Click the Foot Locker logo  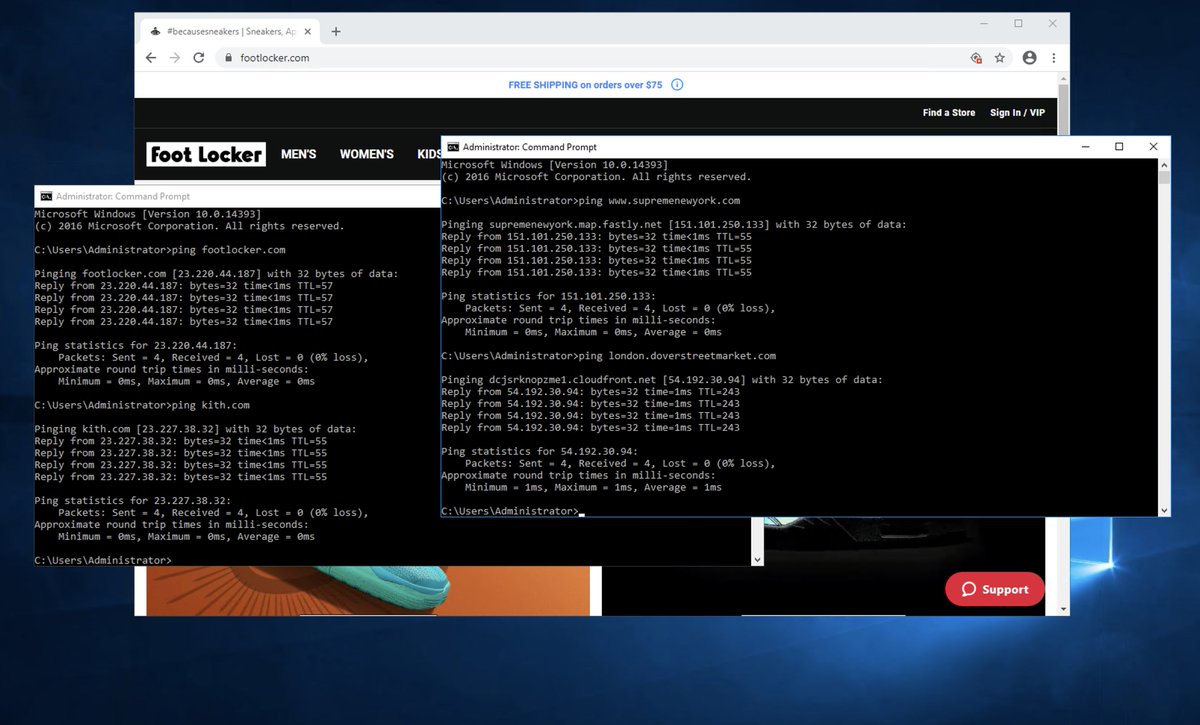pyautogui.click(x=205, y=154)
